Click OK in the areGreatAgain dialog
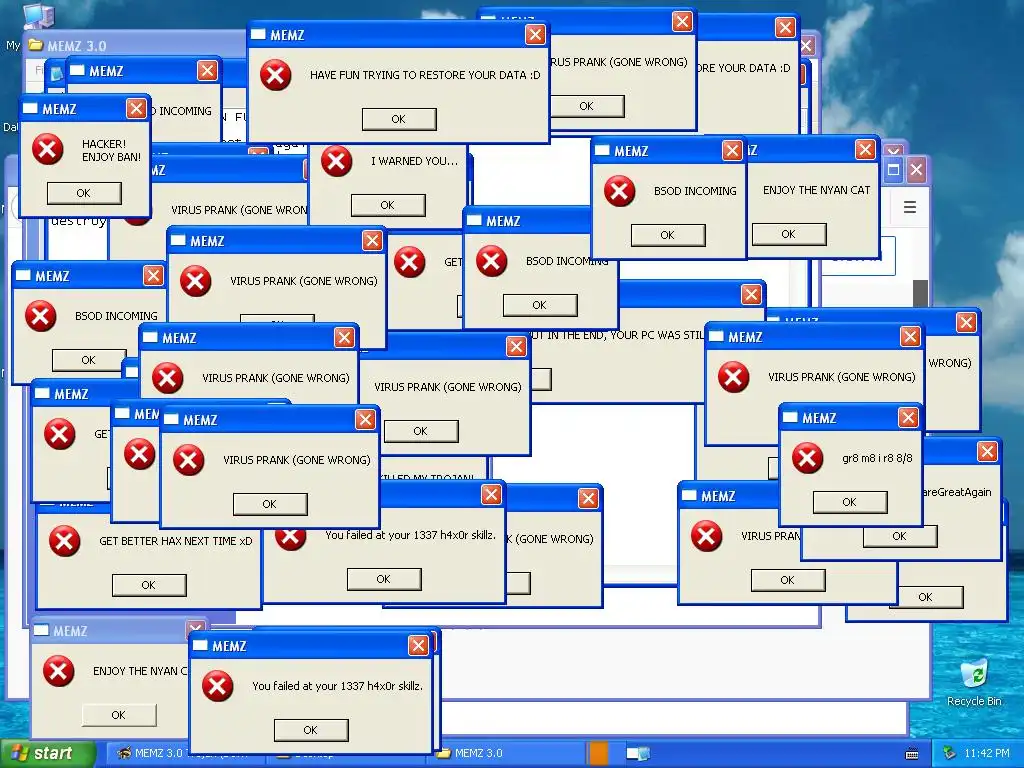 point(900,537)
